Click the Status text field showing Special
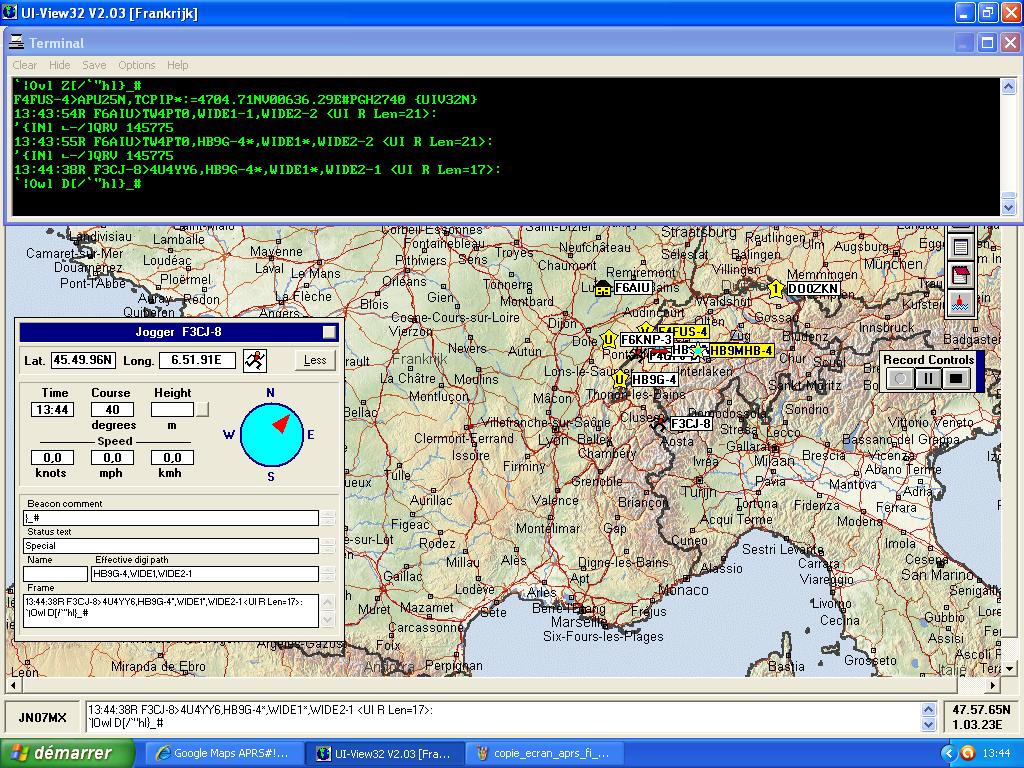1024x768 pixels. [171, 546]
